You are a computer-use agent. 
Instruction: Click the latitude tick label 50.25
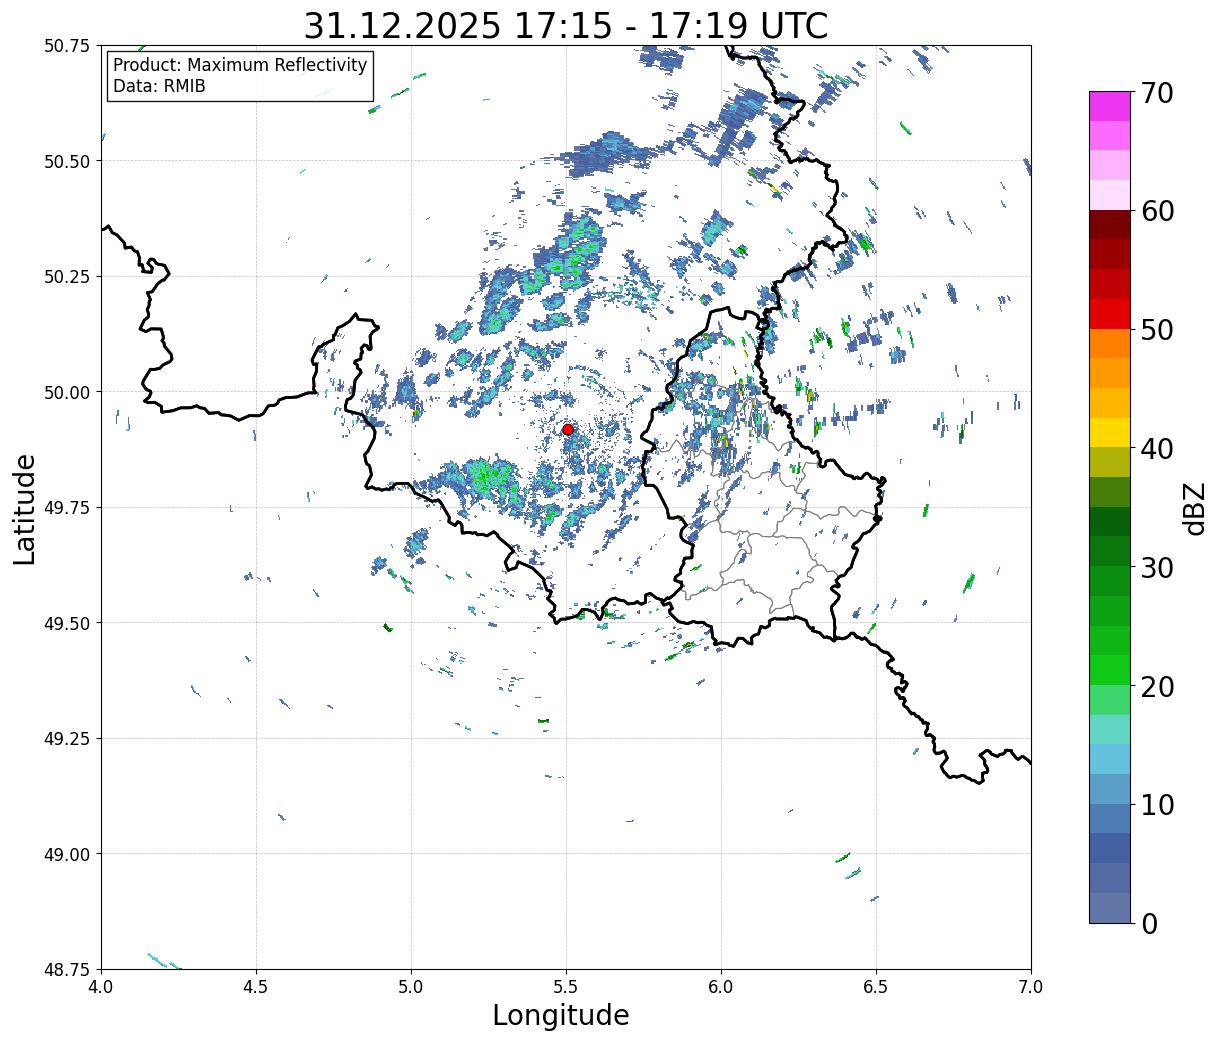(x=67, y=277)
